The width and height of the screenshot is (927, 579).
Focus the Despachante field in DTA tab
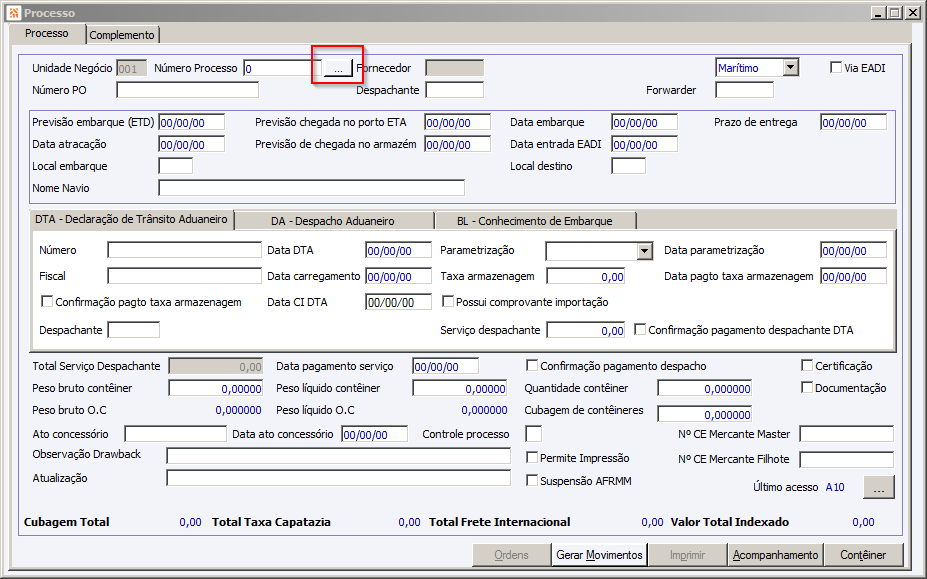[x=134, y=330]
